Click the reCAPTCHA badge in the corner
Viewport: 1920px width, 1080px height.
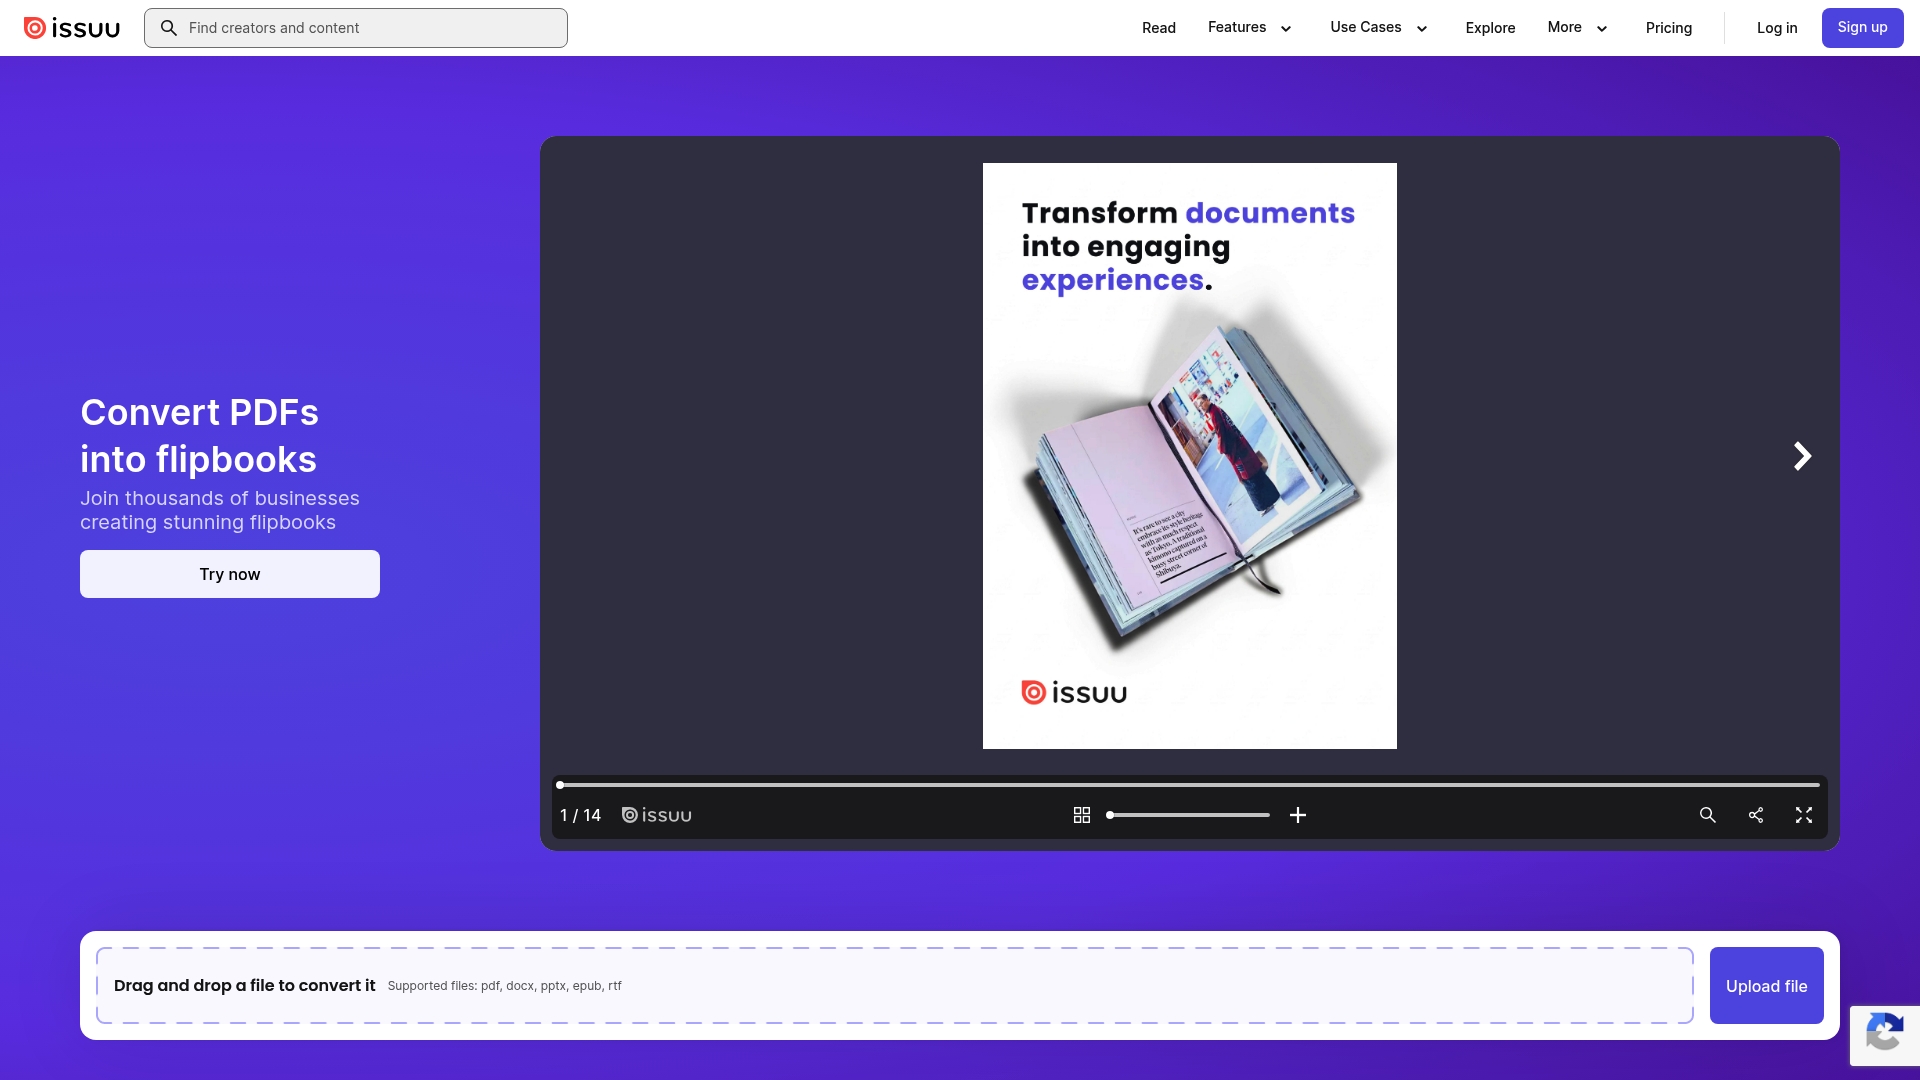coord(1885,1035)
